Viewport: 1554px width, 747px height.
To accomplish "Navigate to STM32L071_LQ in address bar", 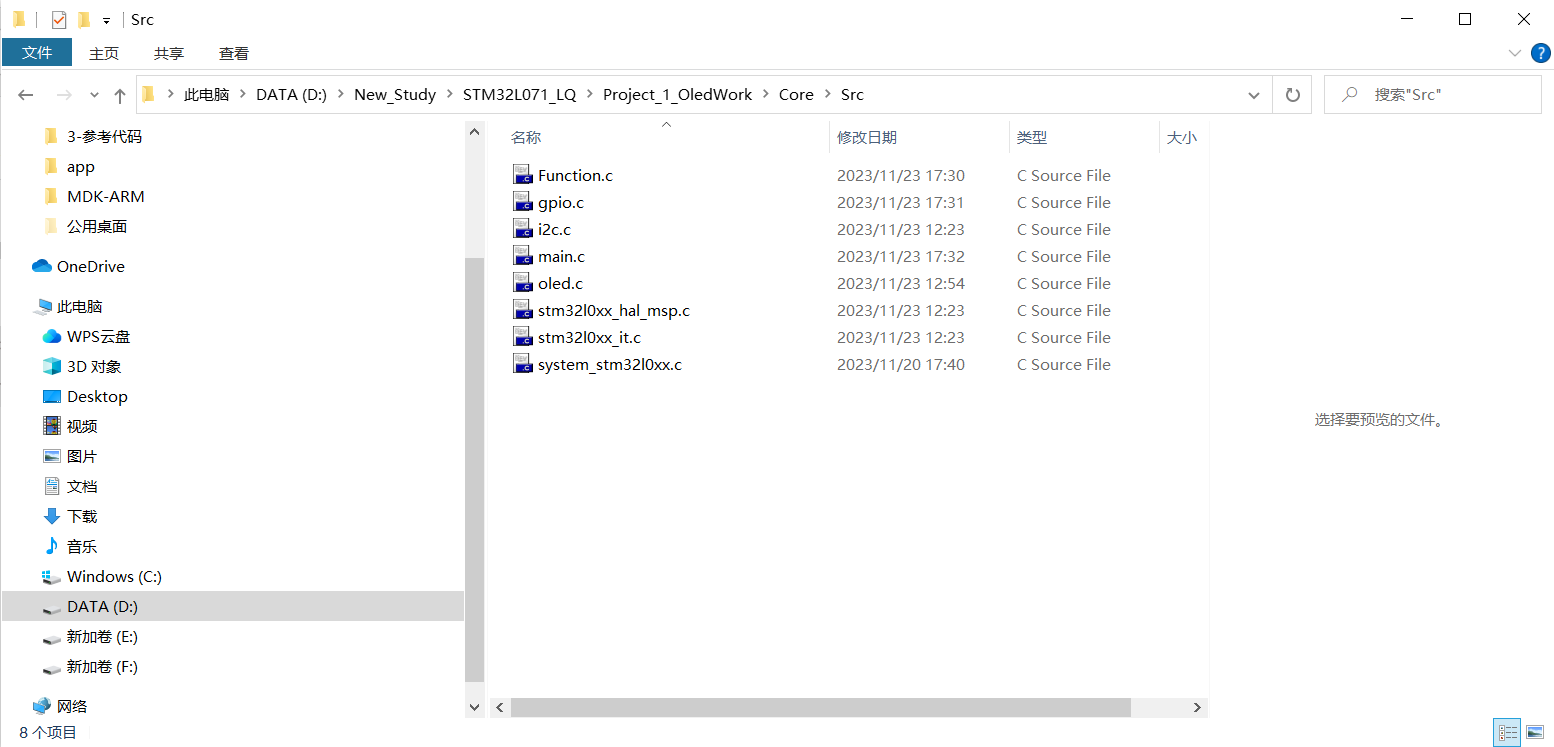I will (519, 95).
